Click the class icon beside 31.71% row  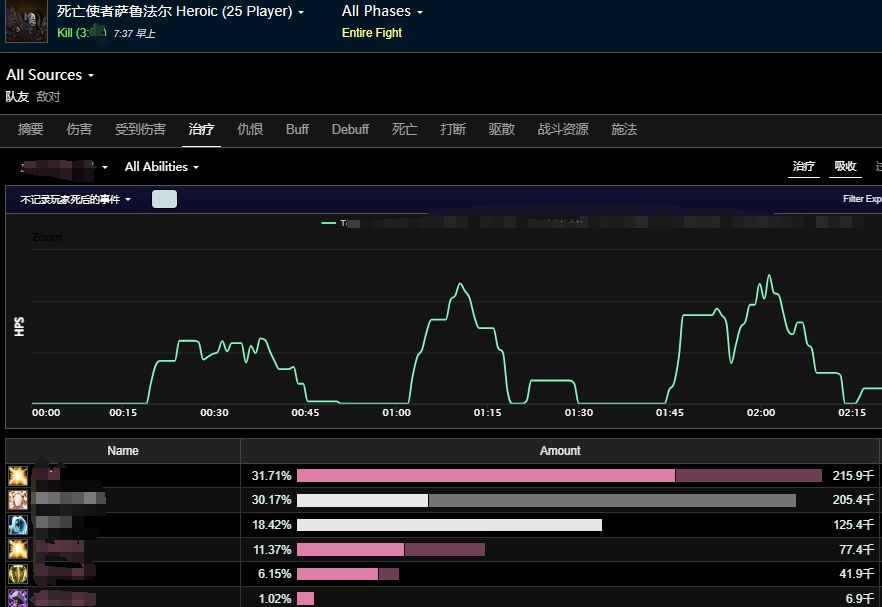(x=18, y=476)
